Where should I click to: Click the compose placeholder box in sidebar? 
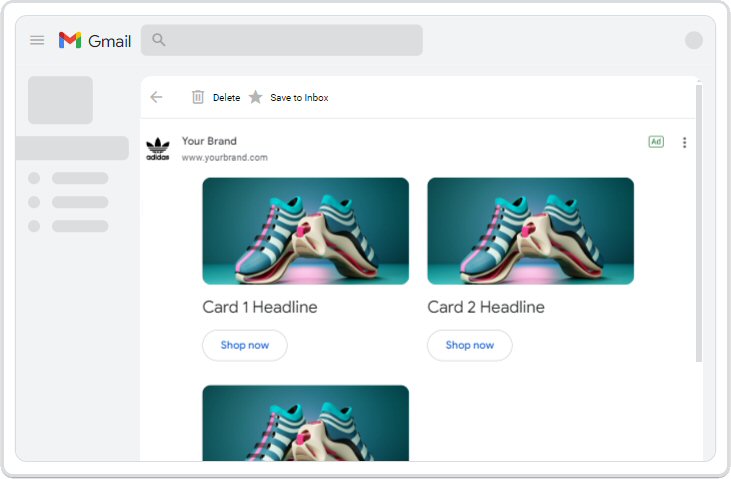point(60,100)
